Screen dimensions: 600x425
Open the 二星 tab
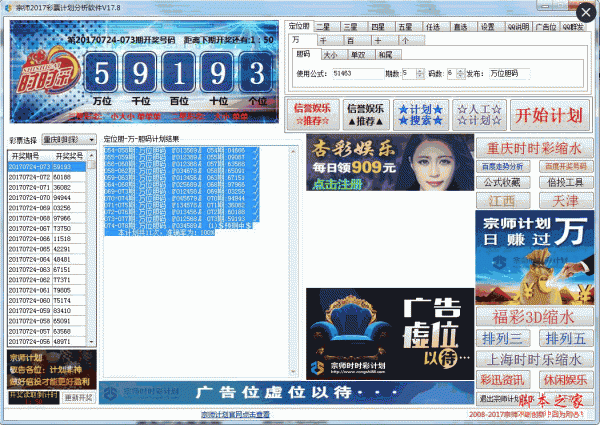point(325,26)
